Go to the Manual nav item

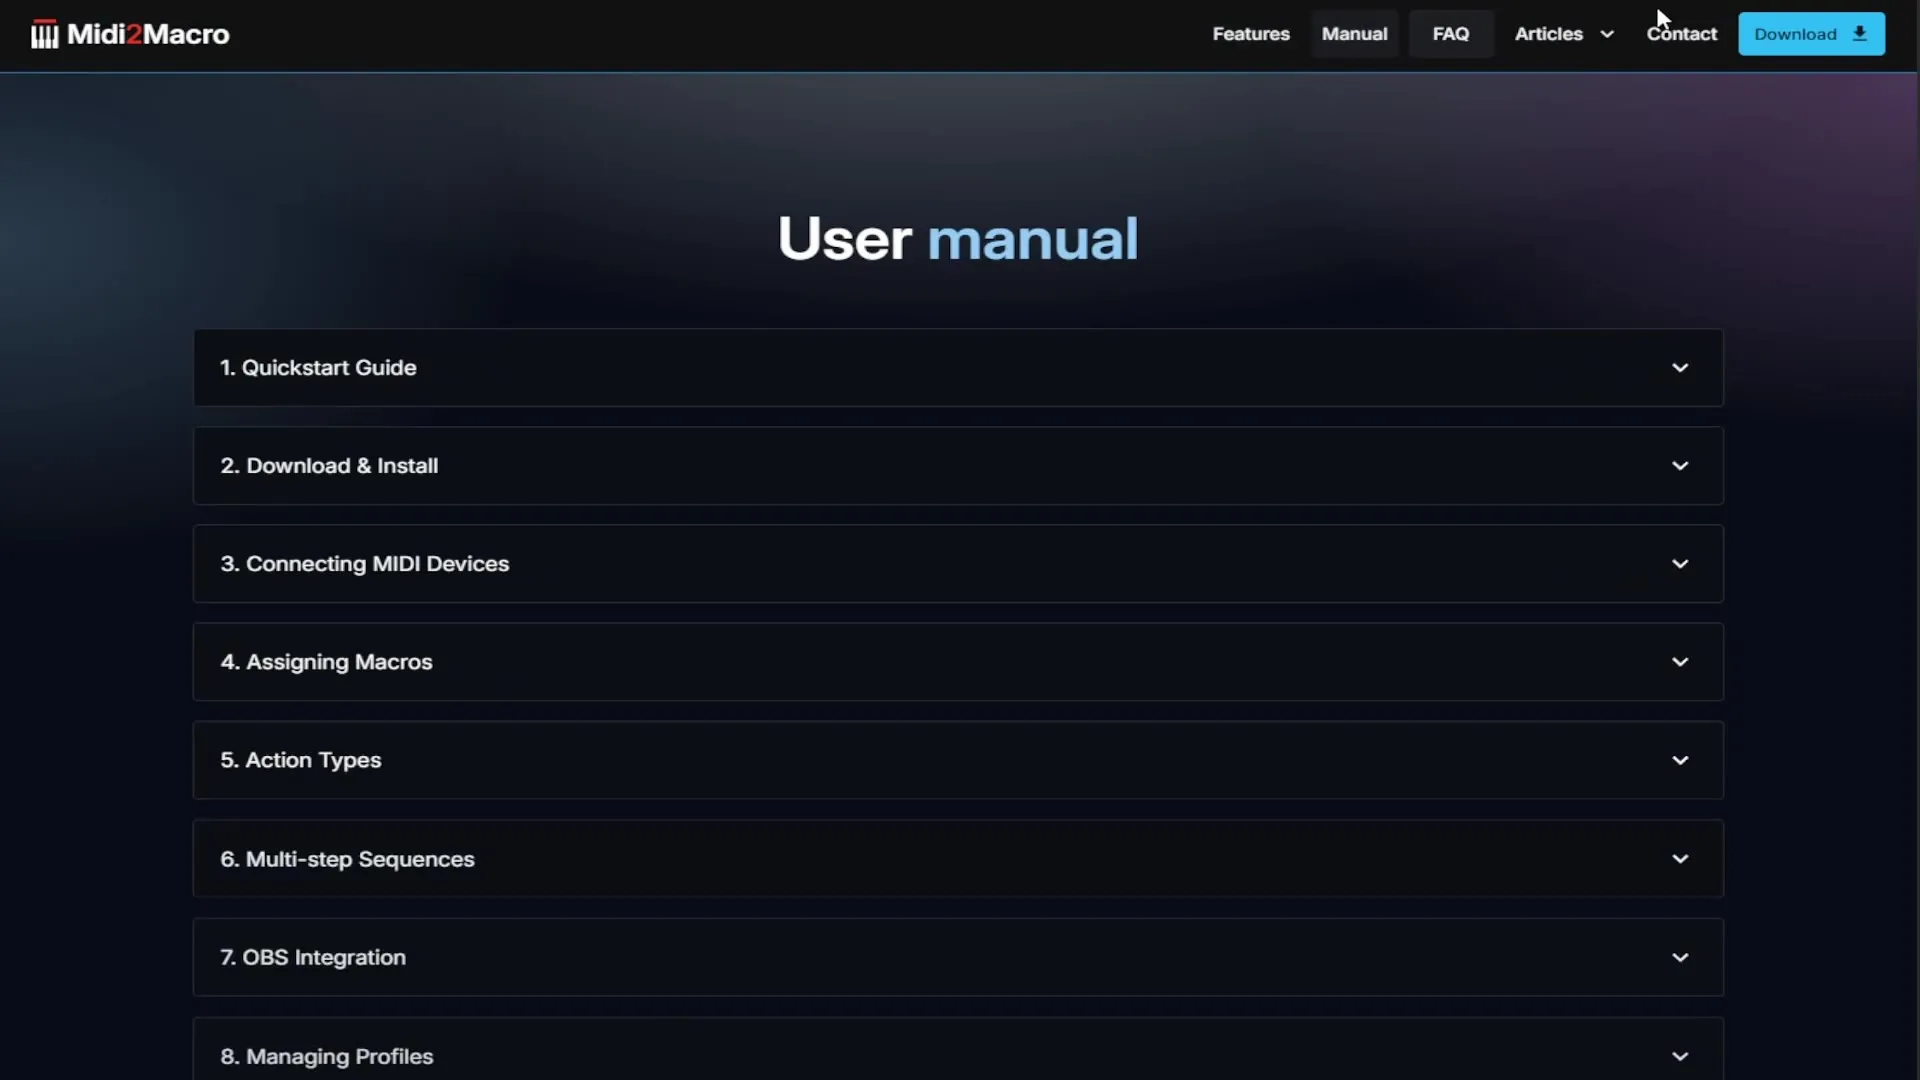point(1354,34)
